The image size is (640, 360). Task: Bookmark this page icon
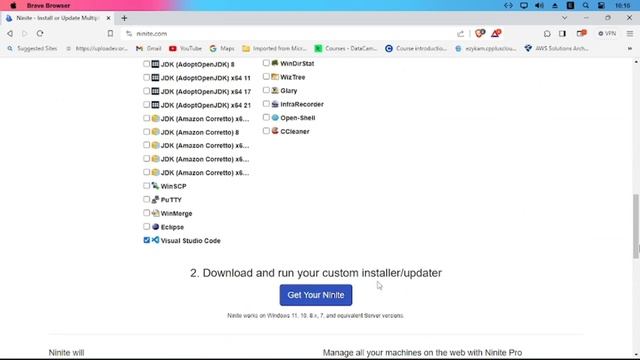(110, 33)
